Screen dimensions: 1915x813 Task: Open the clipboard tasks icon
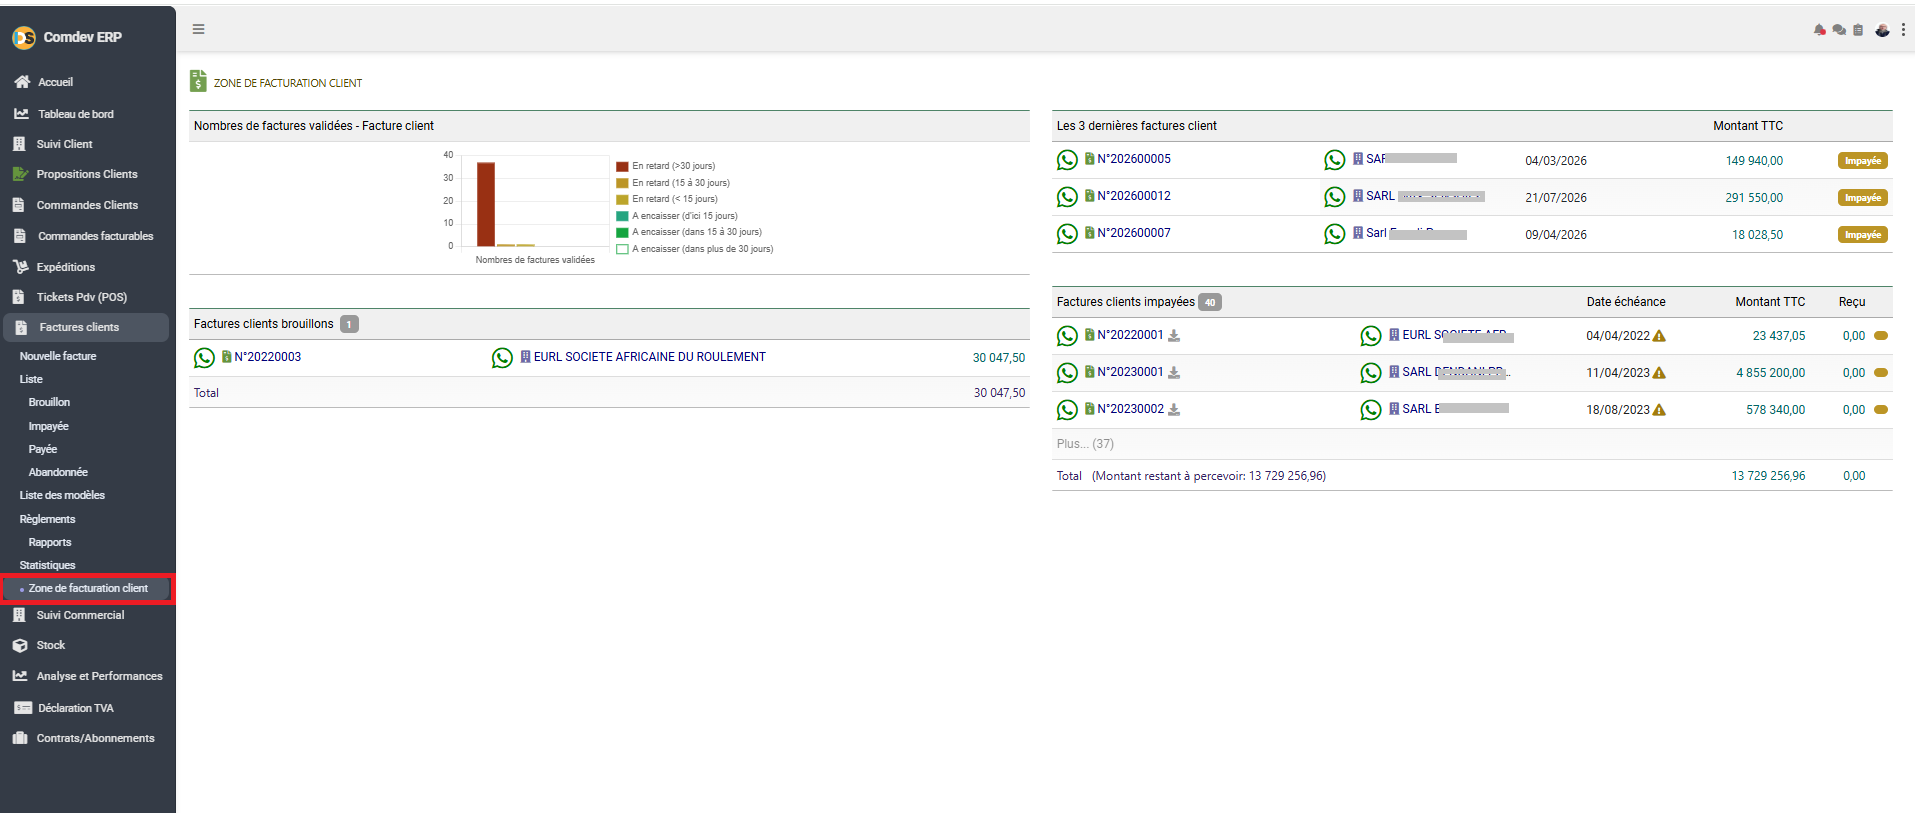tap(1858, 30)
